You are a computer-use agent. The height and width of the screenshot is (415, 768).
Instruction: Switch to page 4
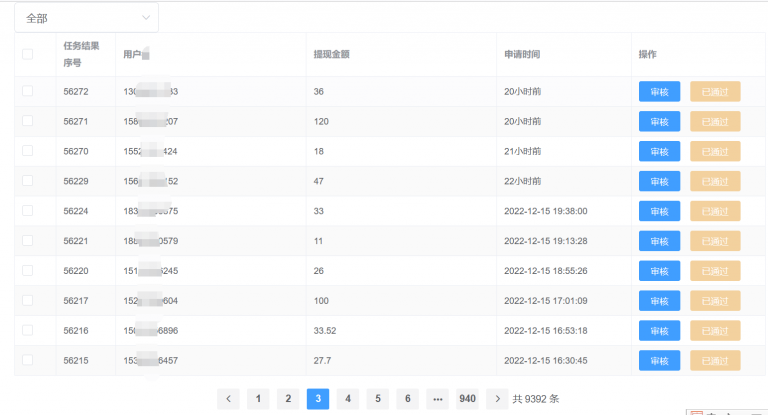pyautogui.click(x=348, y=398)
